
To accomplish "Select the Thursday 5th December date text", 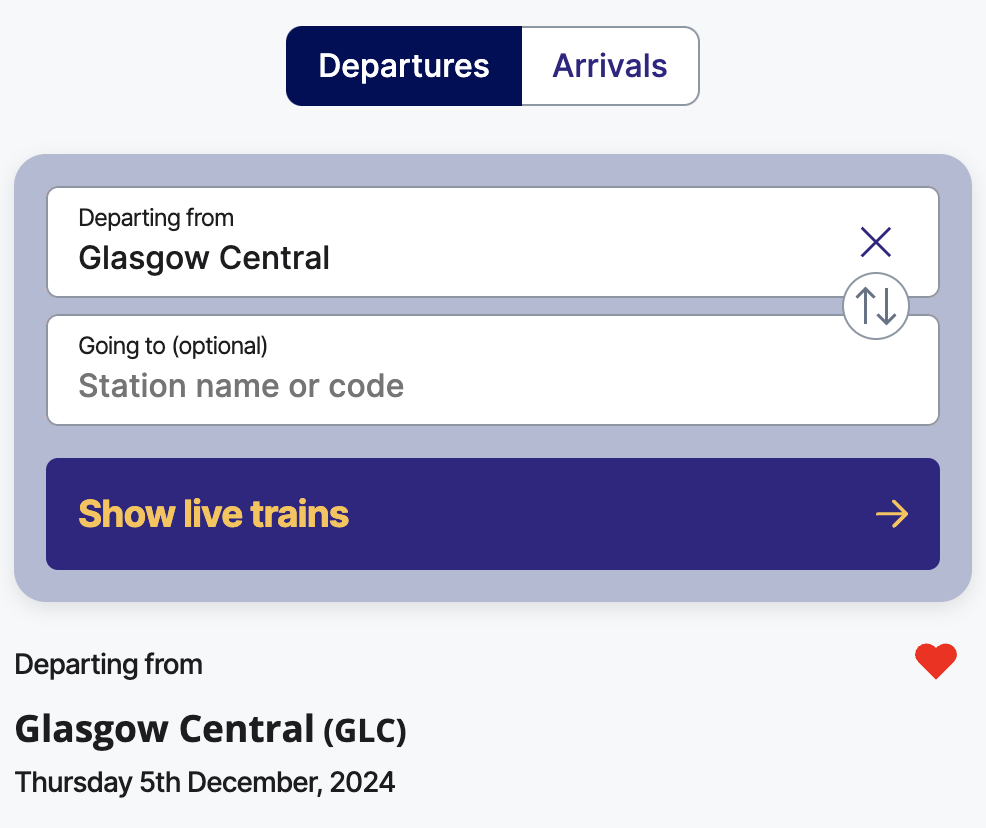I will (205, 782).
